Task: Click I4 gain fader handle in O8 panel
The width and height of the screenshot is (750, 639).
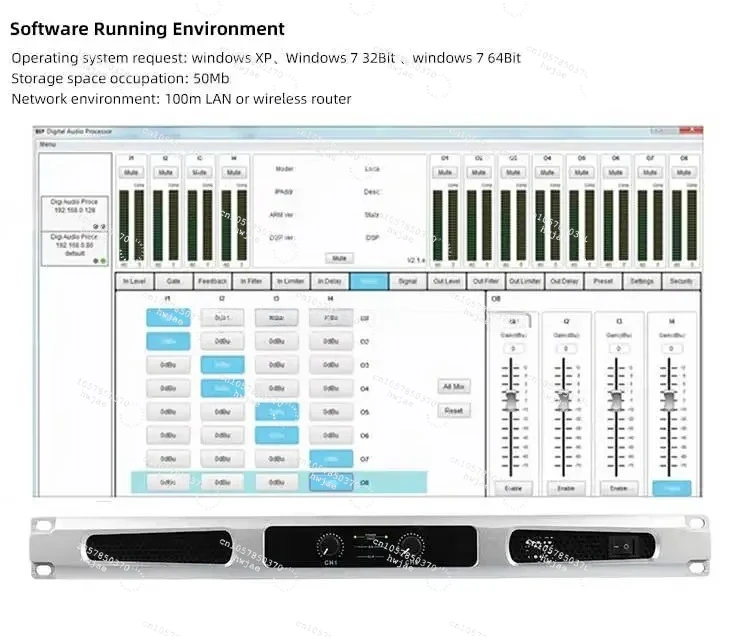Action: coord(669,401)
